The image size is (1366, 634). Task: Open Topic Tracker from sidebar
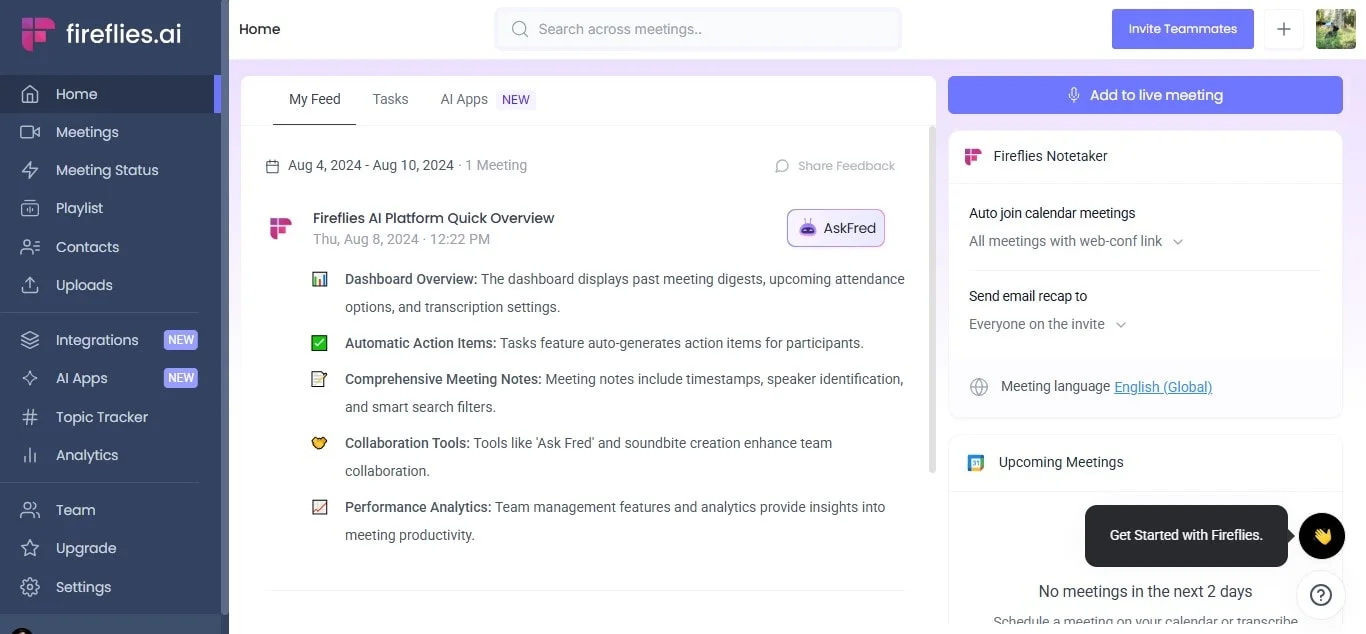coord(110,417)
